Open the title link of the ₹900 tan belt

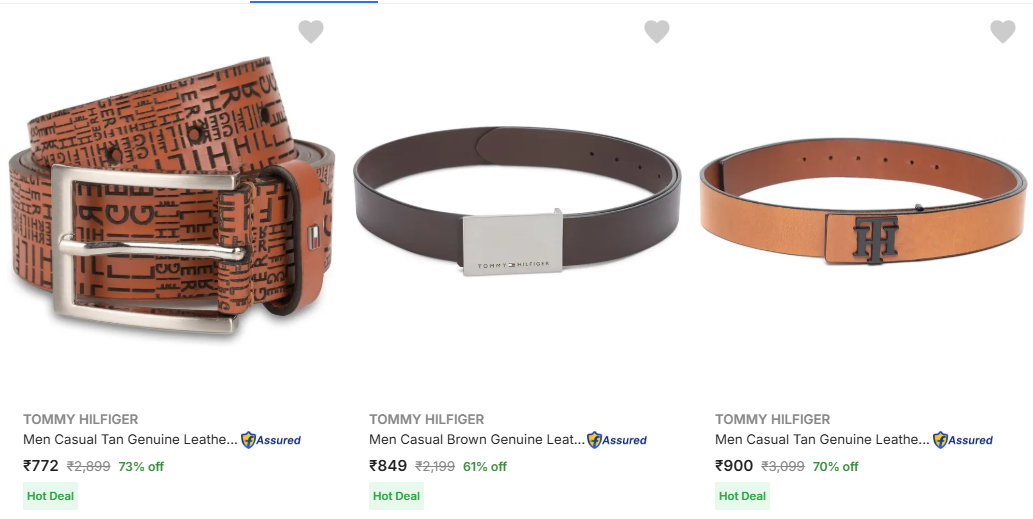[822, 440]
